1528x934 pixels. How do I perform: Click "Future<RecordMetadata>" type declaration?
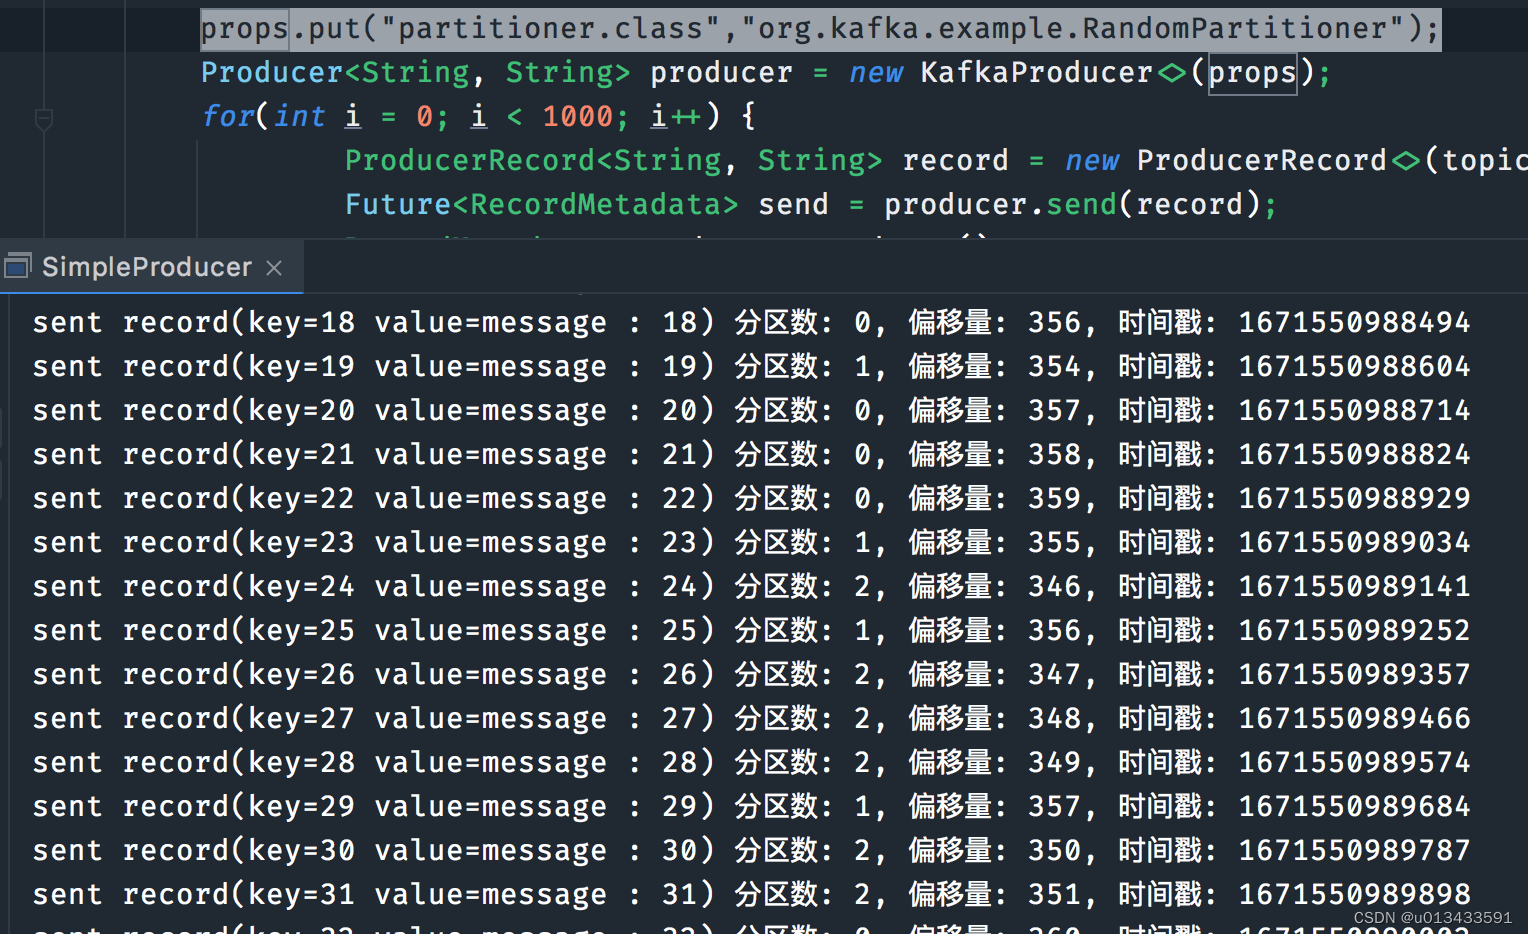[x=541, y=204]
